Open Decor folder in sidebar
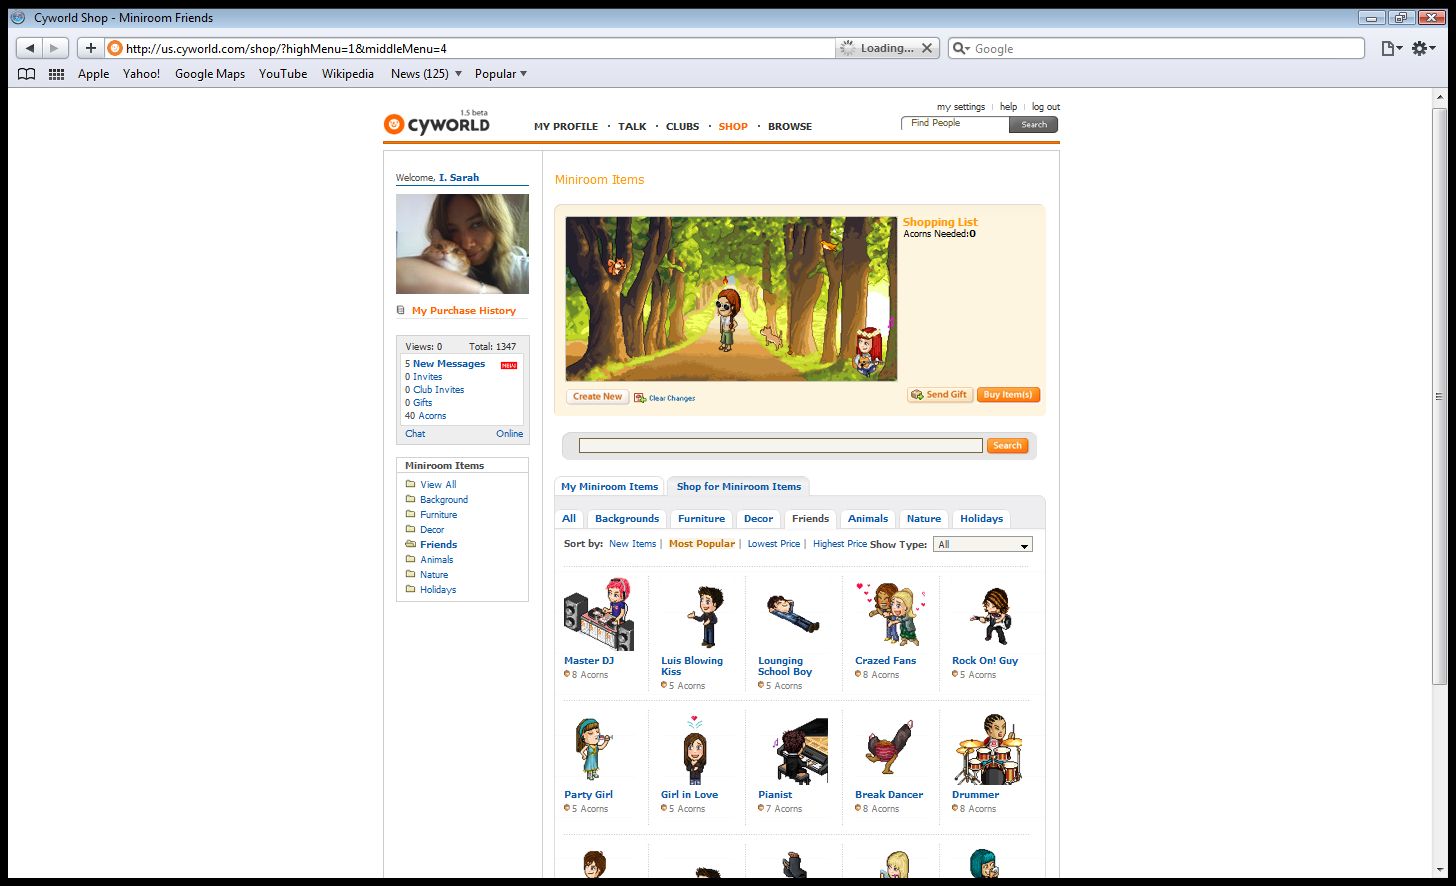 click(x=431, y=530)
